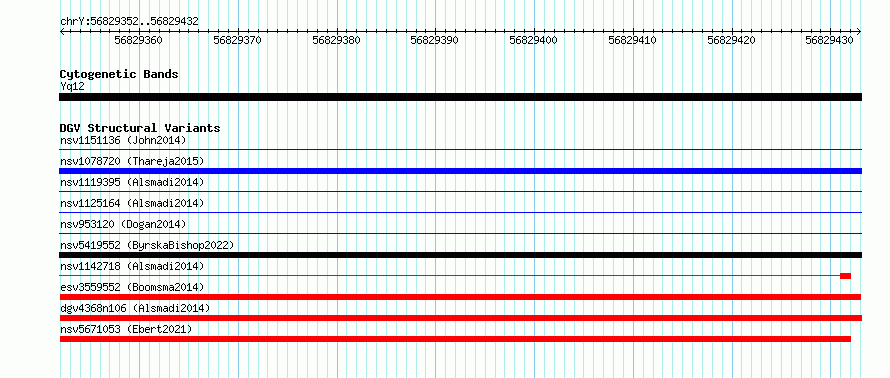The height and width of the screenshot is (378, 890).
Task: Click thin blue bar of nsv1151136
Action: pyautogui.click(x=460, y=150)
